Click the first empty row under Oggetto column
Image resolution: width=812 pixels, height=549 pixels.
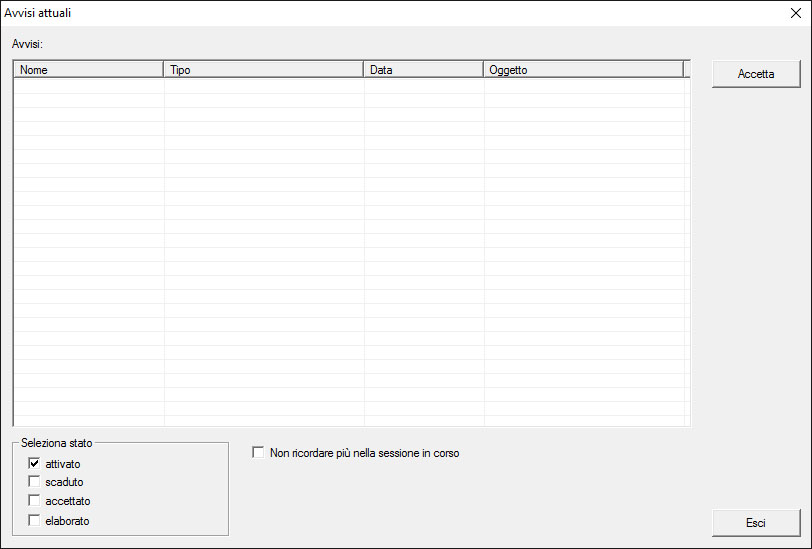click(582, 87)
